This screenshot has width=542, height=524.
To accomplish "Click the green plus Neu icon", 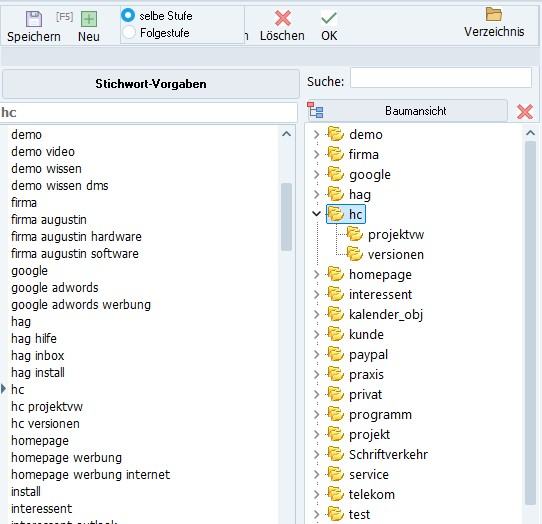I will coord(89,19).
